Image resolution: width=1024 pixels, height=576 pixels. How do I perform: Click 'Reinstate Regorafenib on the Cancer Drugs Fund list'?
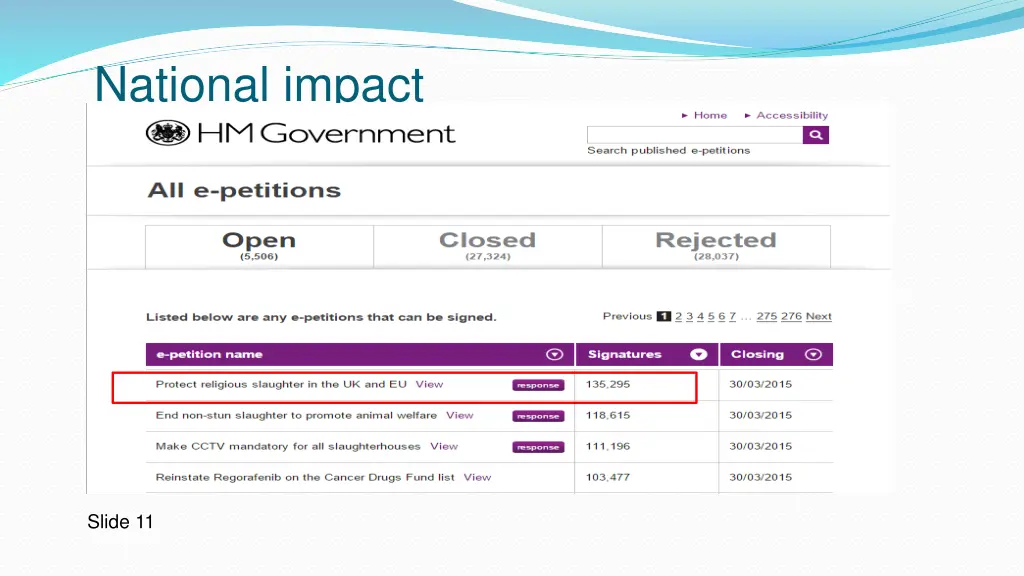pyautogui.click(x=305, y=477)
